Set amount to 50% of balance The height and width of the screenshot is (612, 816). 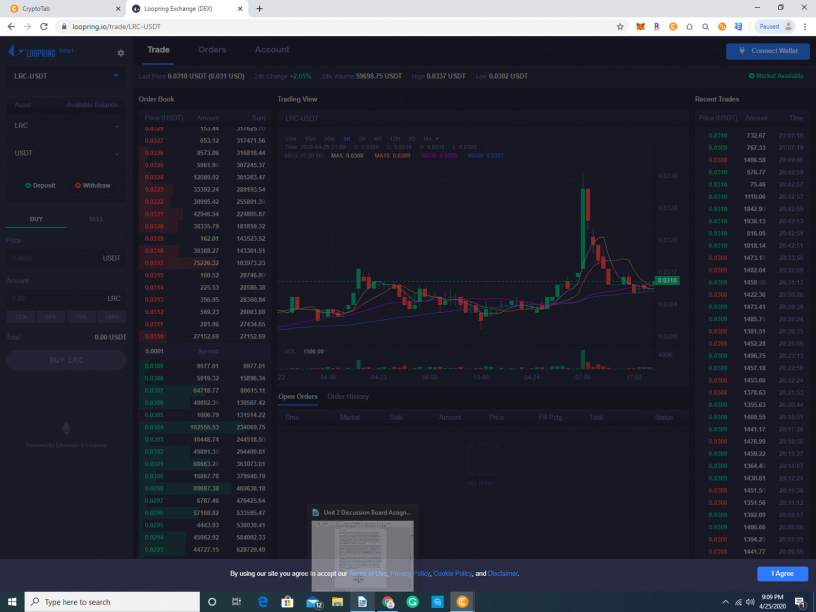(x=51, y=316)
